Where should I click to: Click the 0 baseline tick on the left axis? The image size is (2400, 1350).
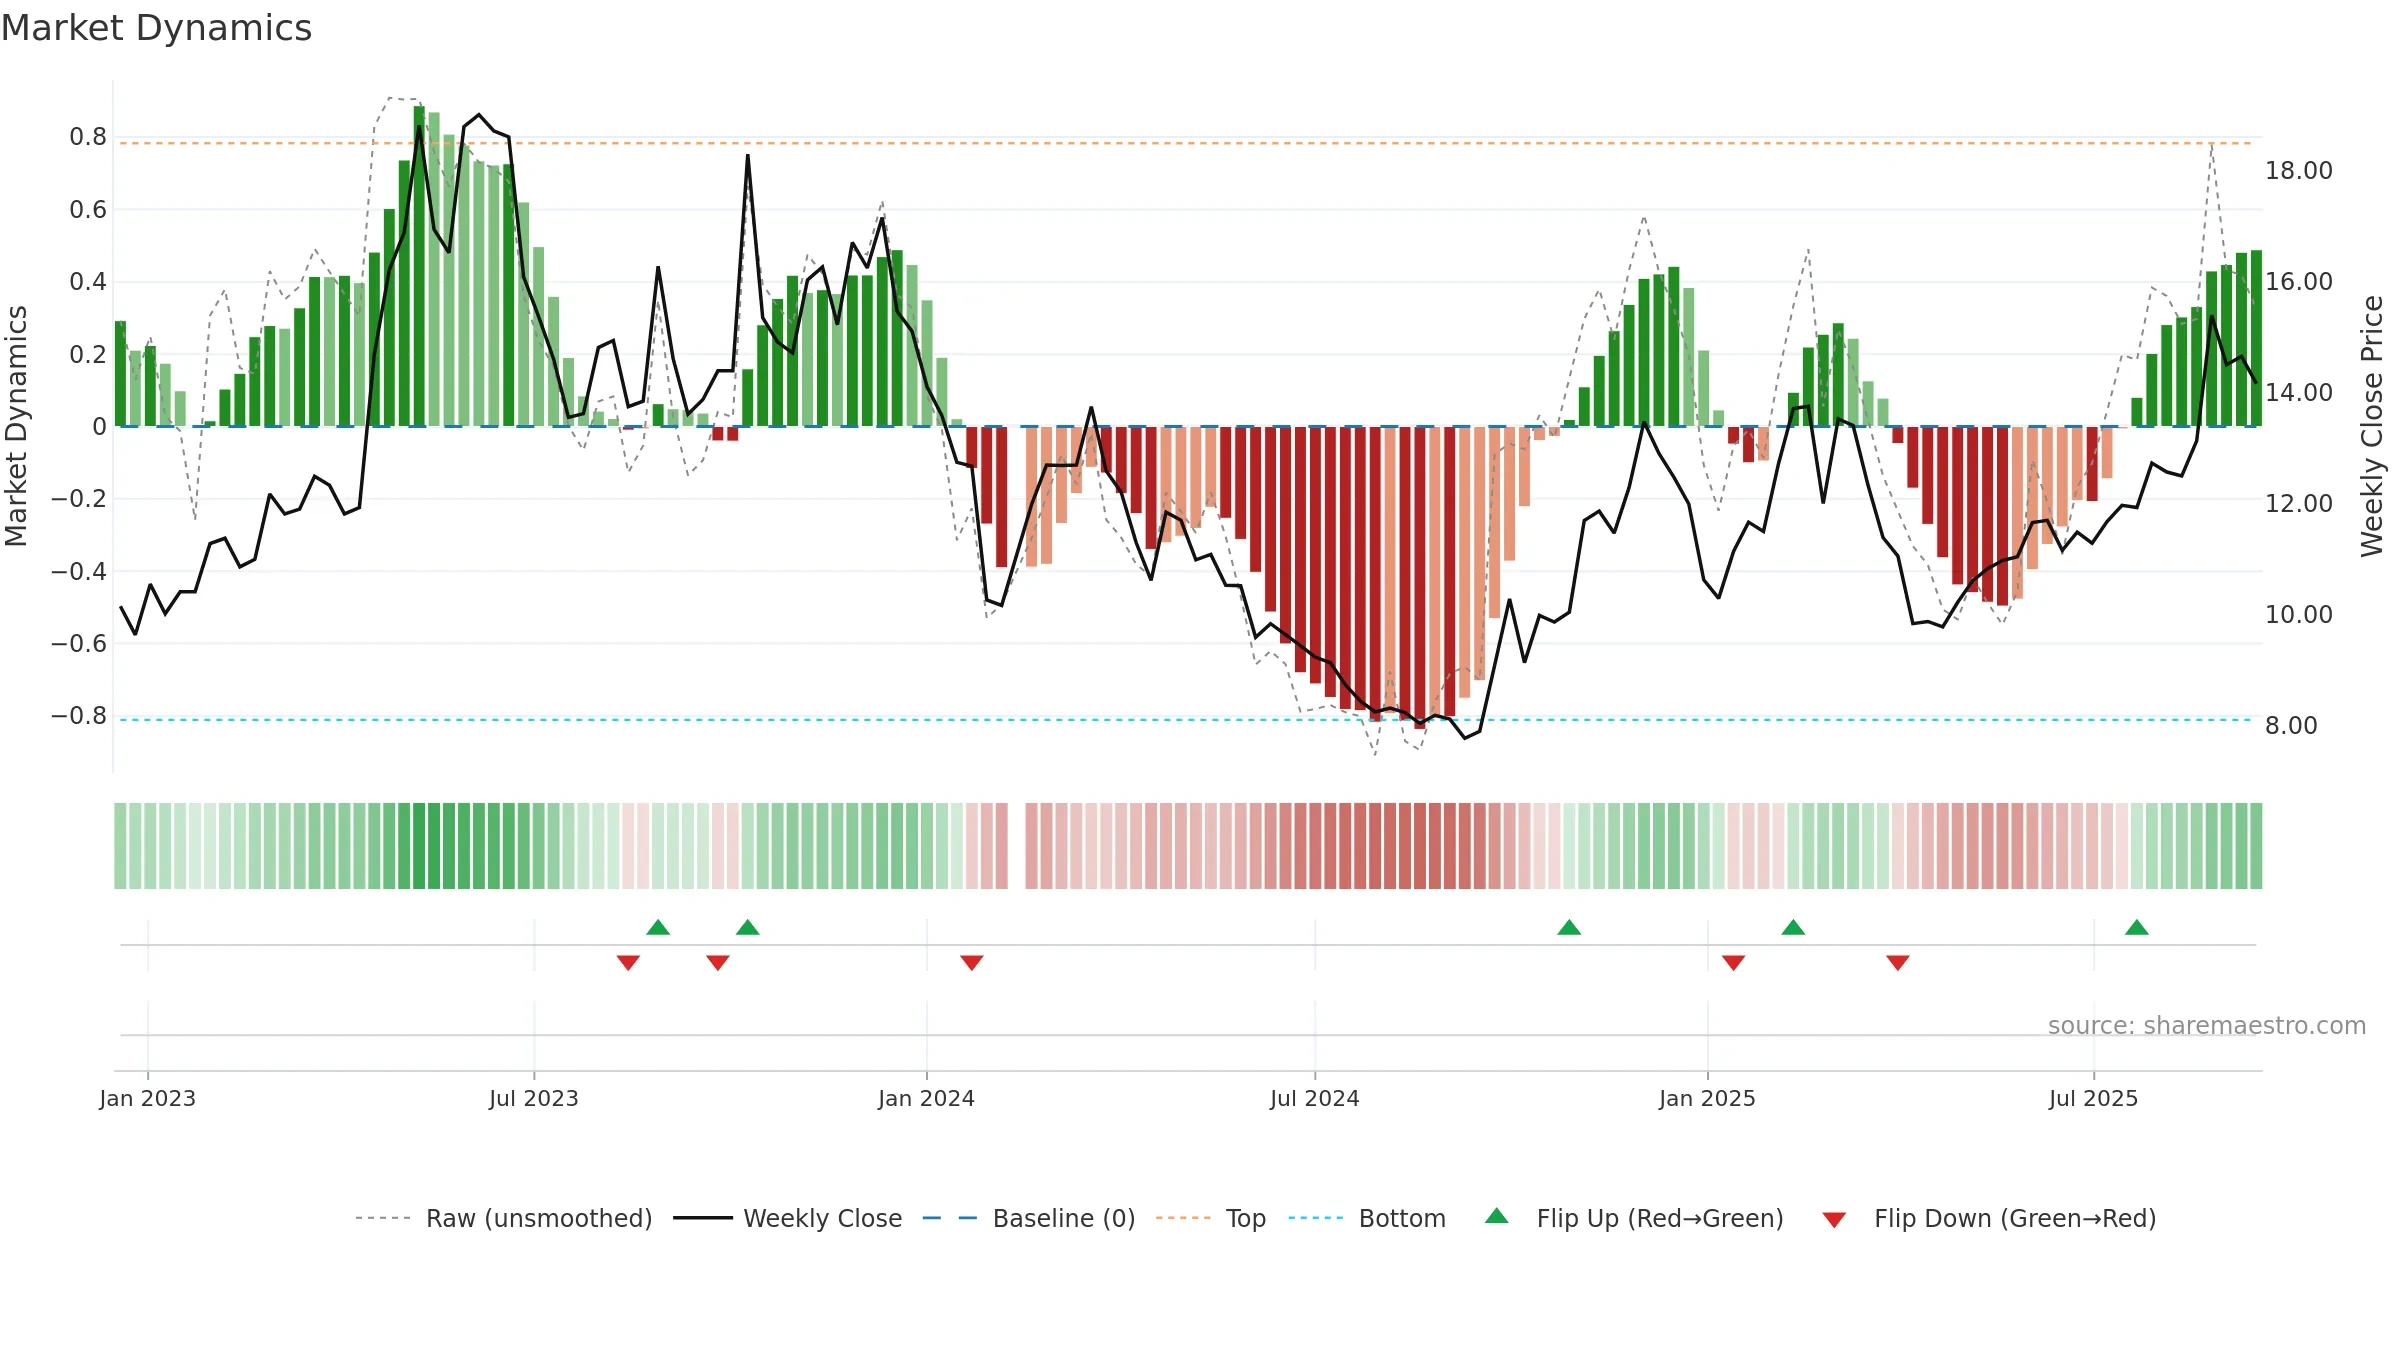point(99,427)
